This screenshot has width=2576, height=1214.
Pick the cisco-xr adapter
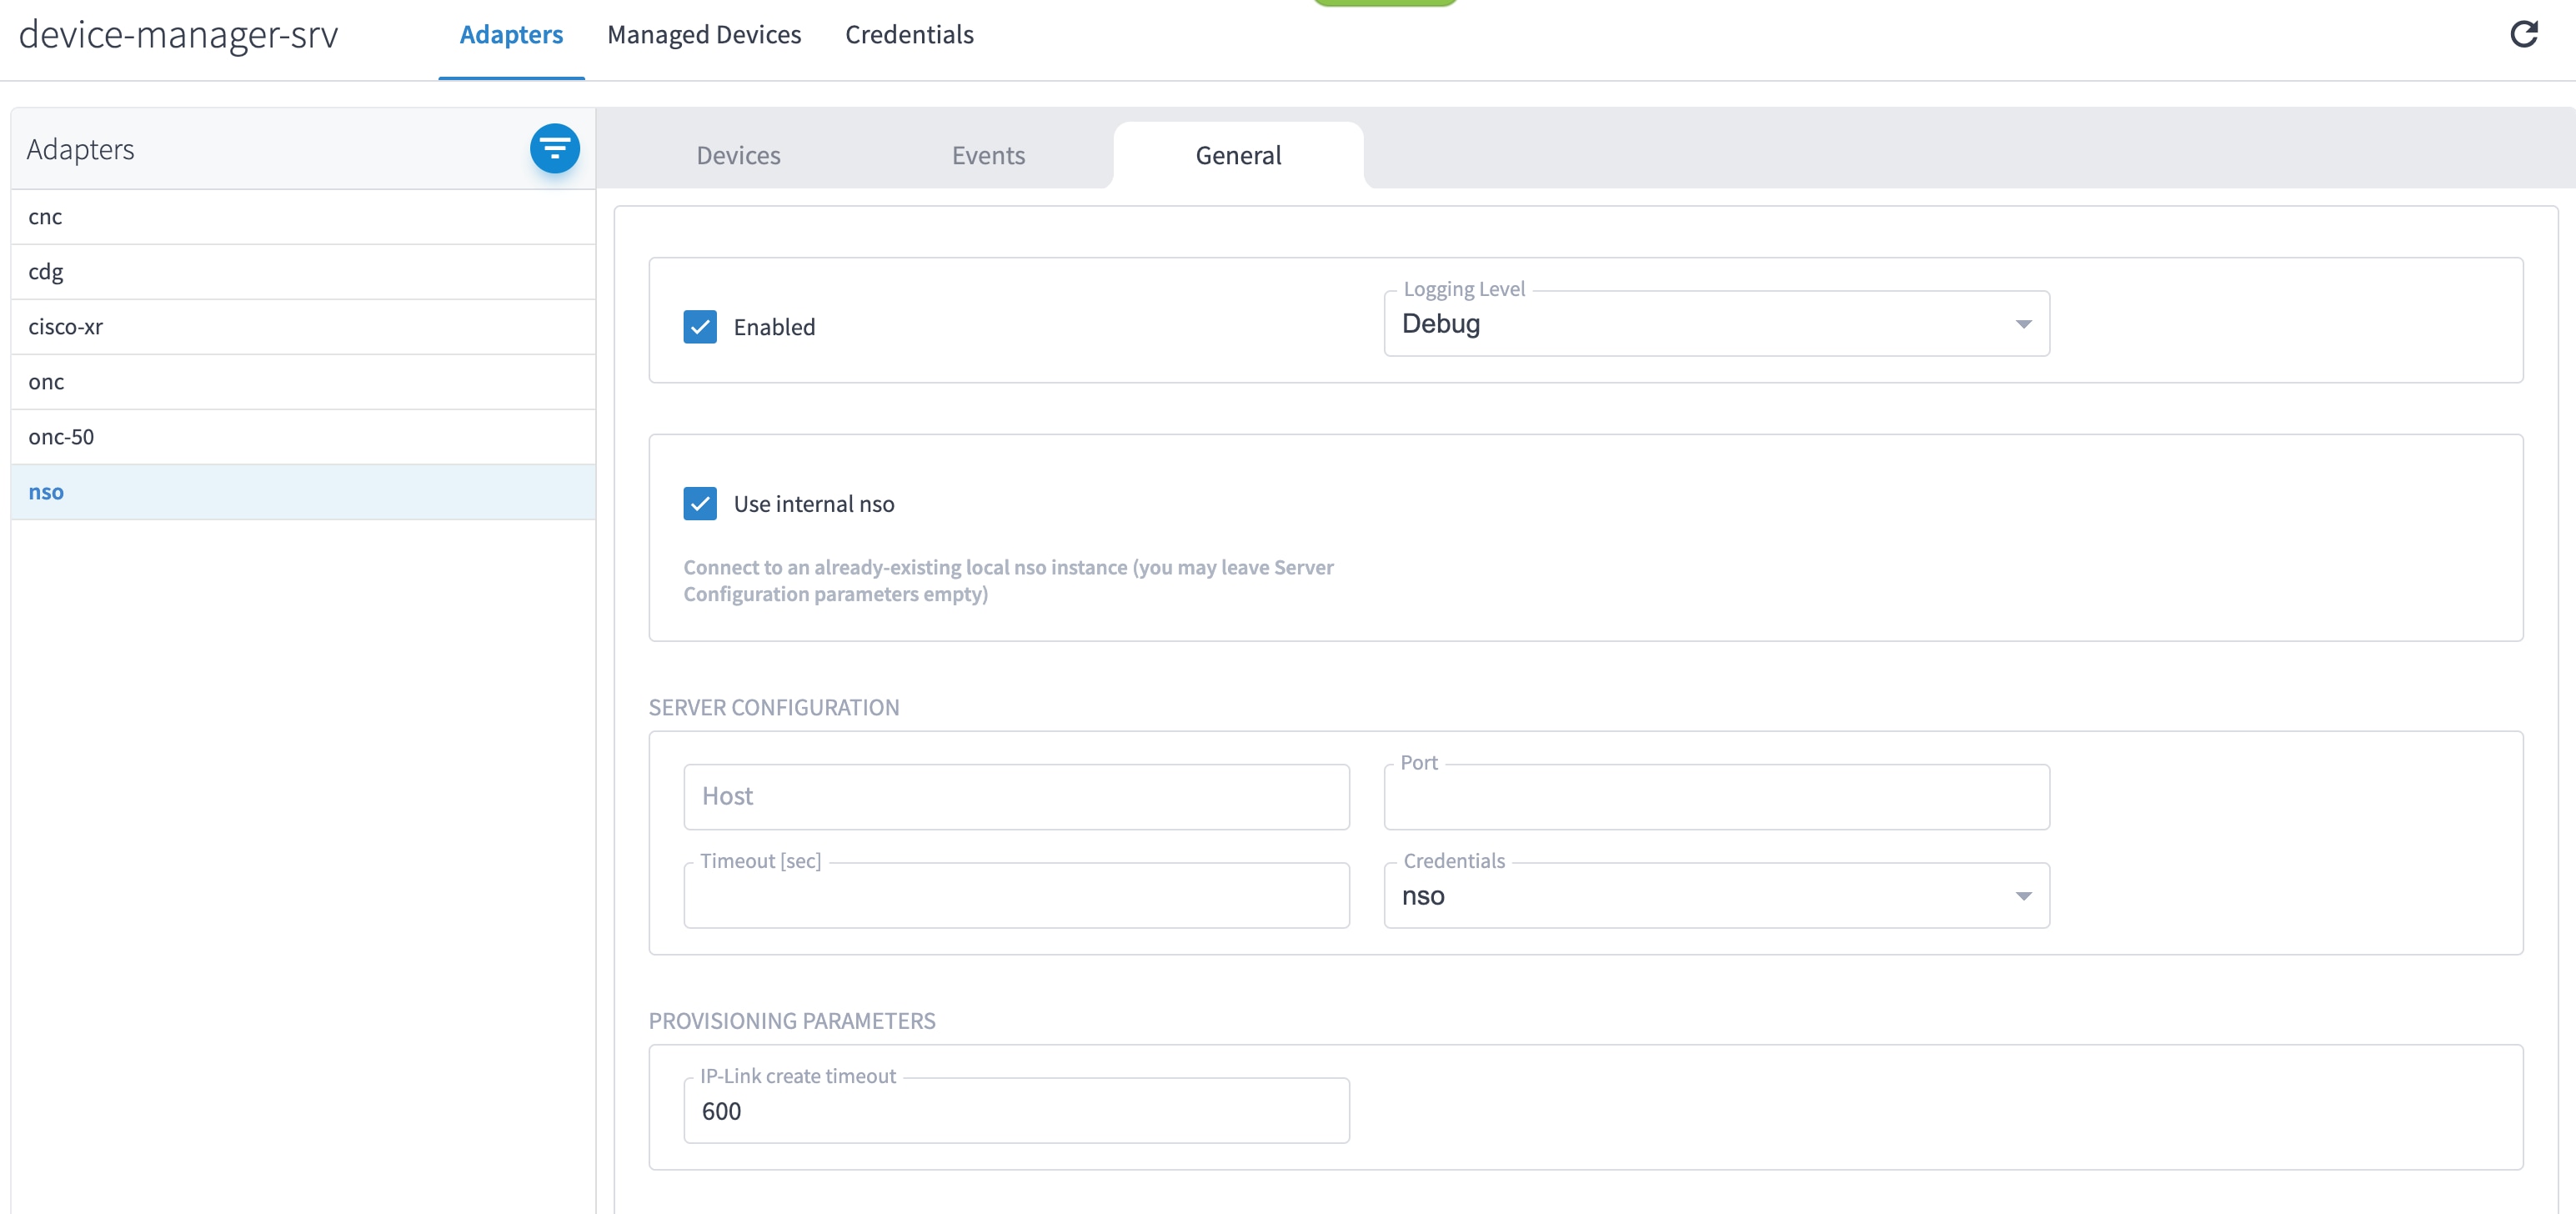pos(303,327)
